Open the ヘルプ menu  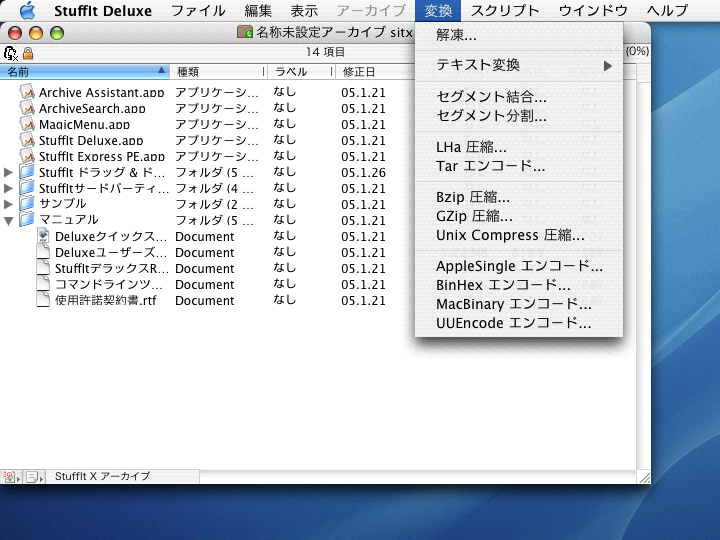coord(667,11)
